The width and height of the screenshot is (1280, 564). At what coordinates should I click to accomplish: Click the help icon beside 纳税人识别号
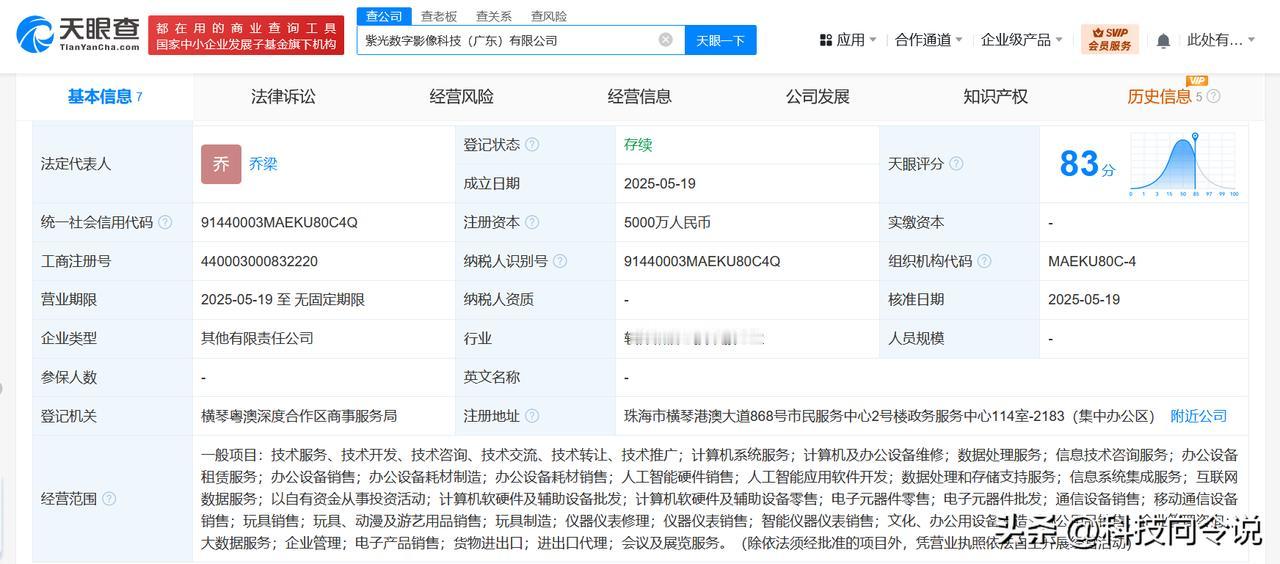coord(560,261)
